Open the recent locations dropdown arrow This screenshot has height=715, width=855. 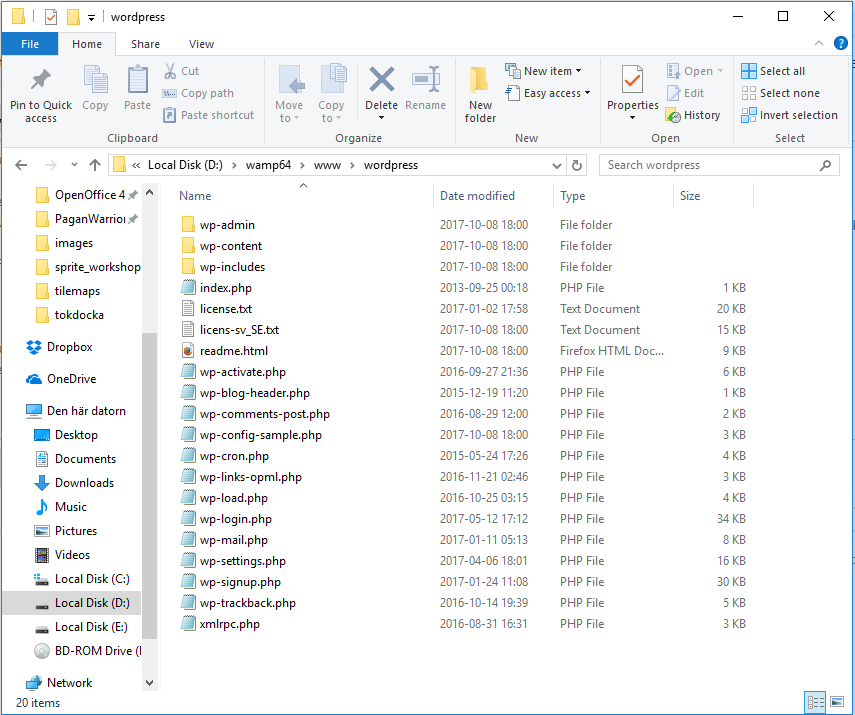pyautogui.click(x=74, y=165)
